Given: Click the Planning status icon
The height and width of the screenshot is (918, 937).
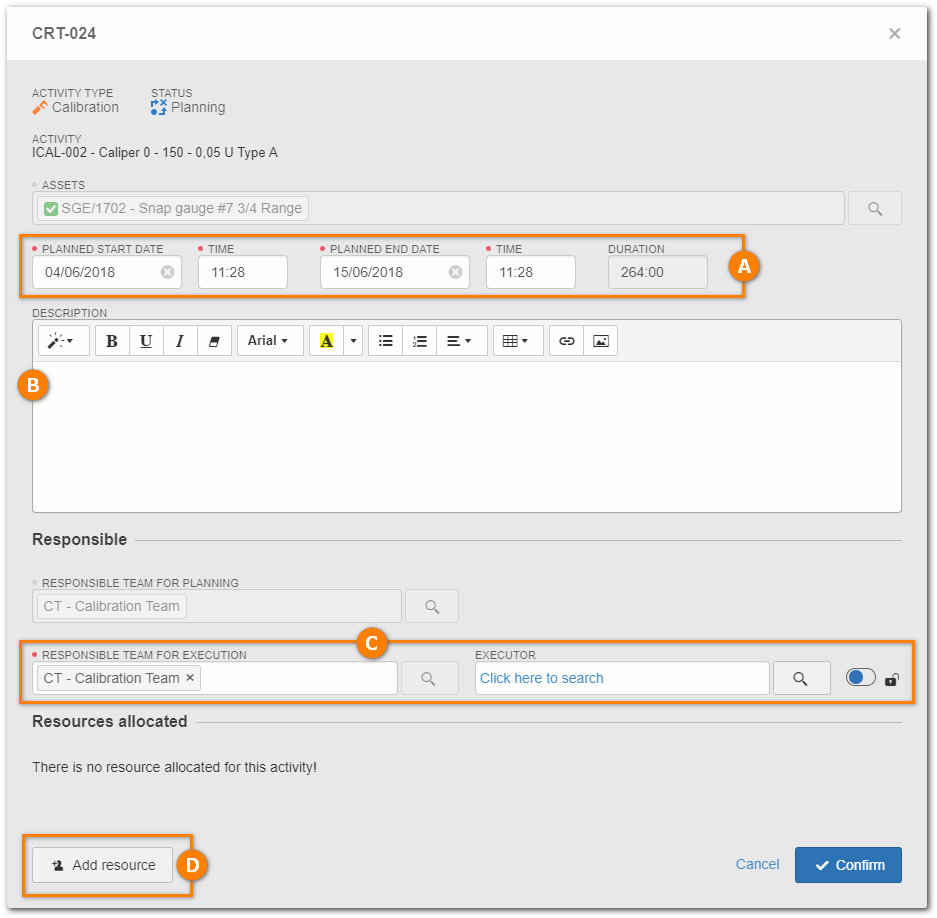Looking at the screenshot, I should pos(158,108).
